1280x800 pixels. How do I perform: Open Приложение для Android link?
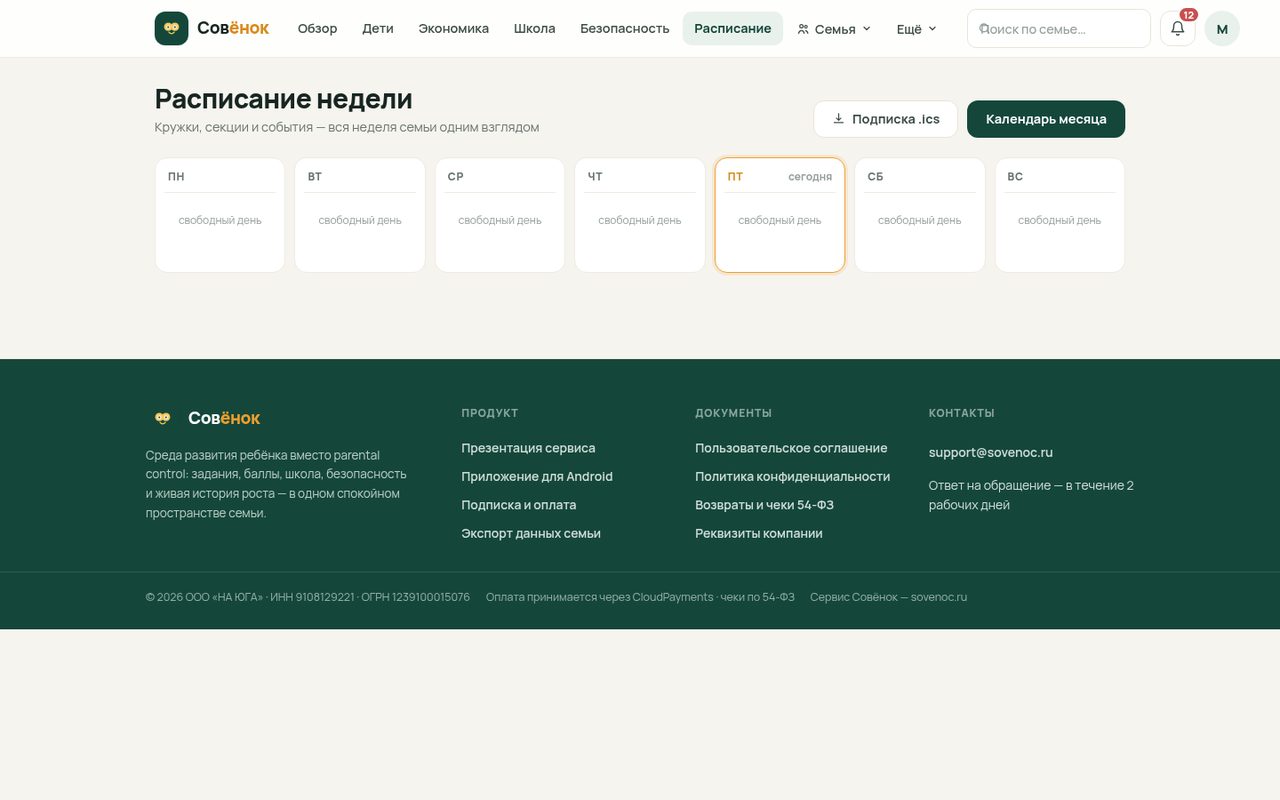click(x=537, y=477)
